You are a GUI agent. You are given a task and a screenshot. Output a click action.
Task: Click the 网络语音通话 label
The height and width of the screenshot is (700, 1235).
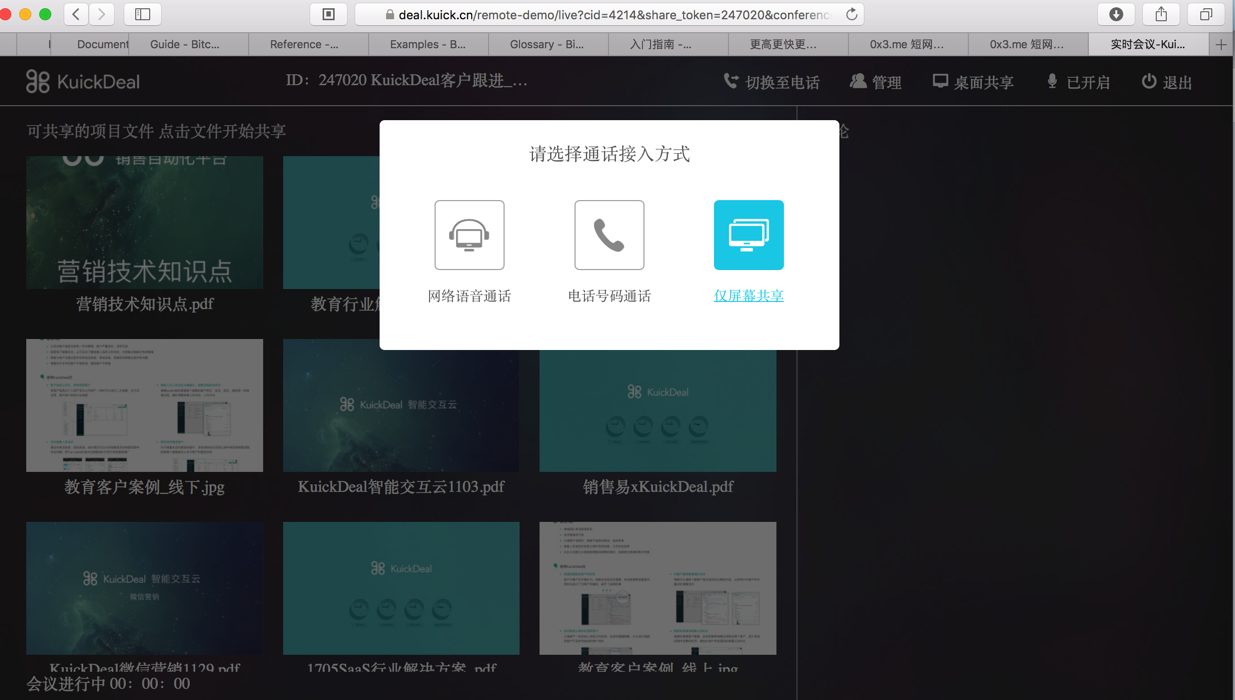(469, 296)
